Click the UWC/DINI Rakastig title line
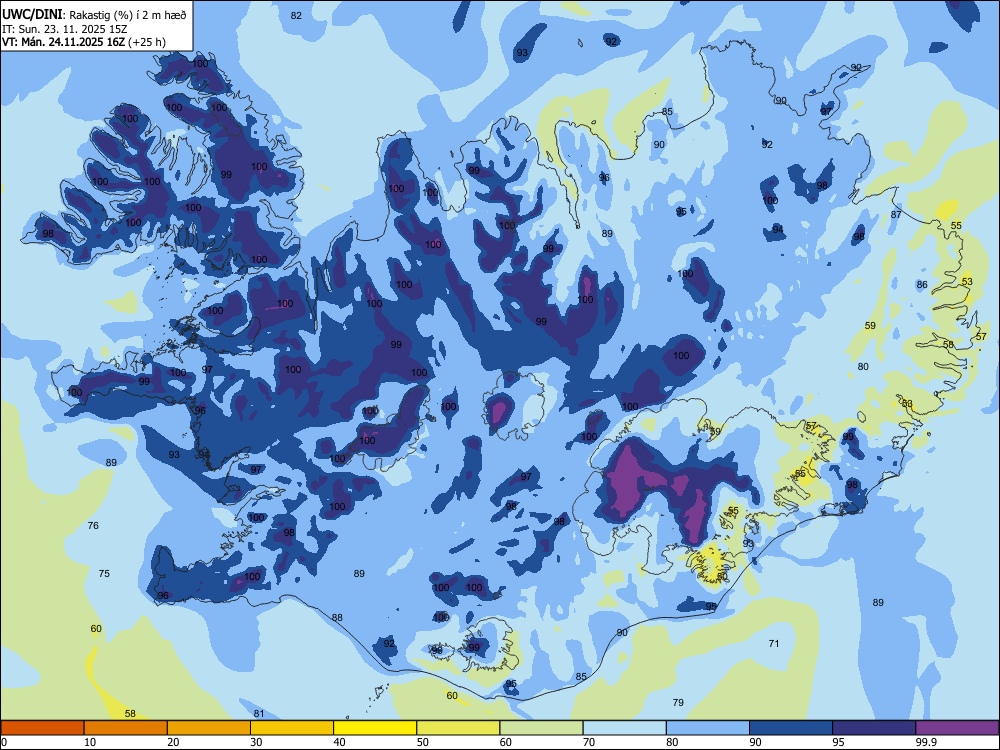1000x750 pixels. (94, 15)
